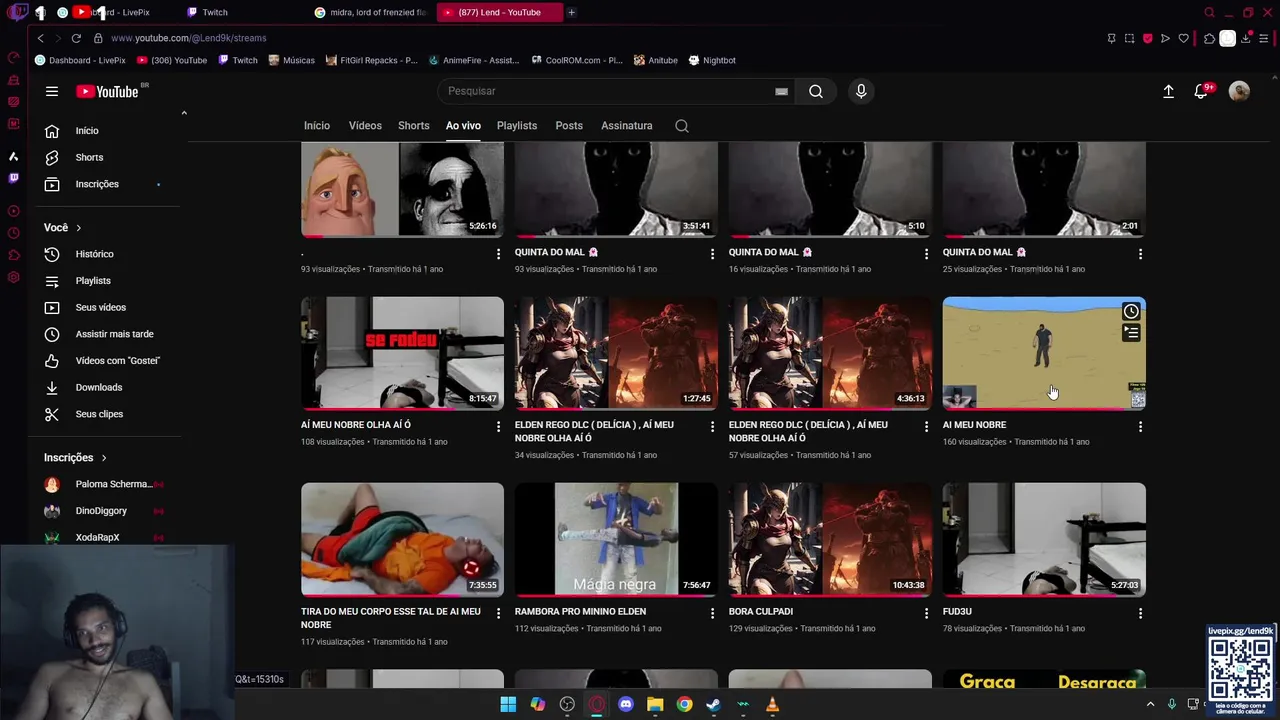This screenshot has height=720, width=1280.
Task: Expand the Inscrições section arrow
Action: (103, 457)
